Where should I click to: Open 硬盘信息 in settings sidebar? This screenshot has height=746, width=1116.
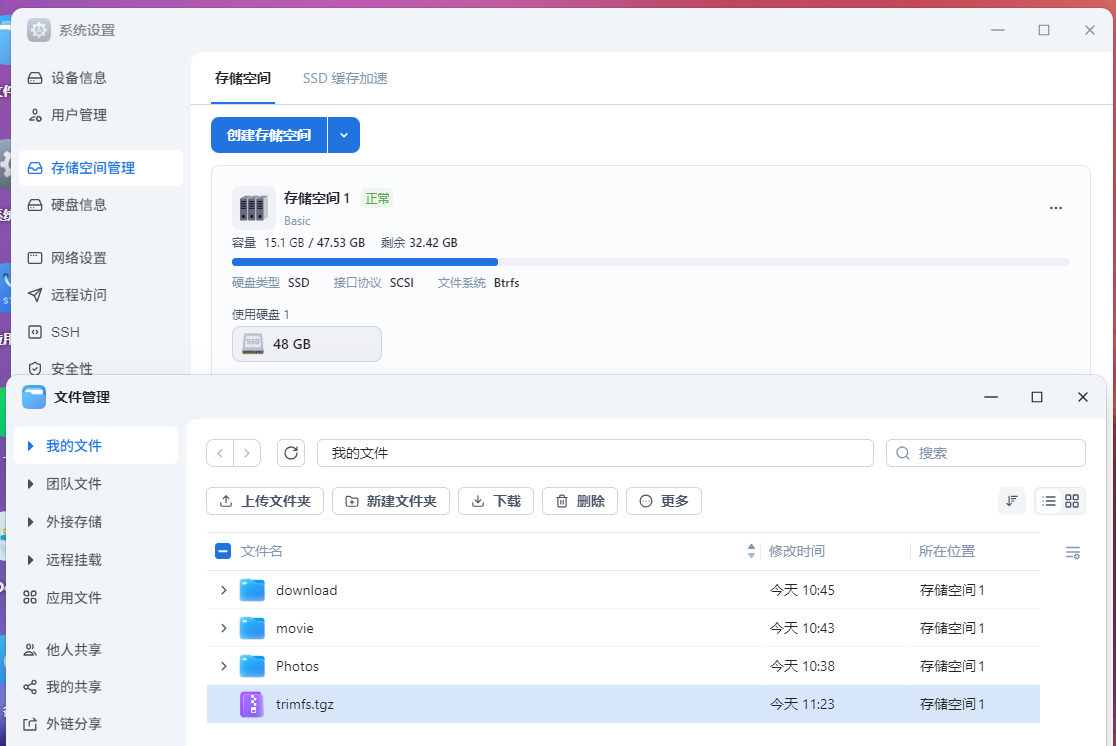[78, 205]
